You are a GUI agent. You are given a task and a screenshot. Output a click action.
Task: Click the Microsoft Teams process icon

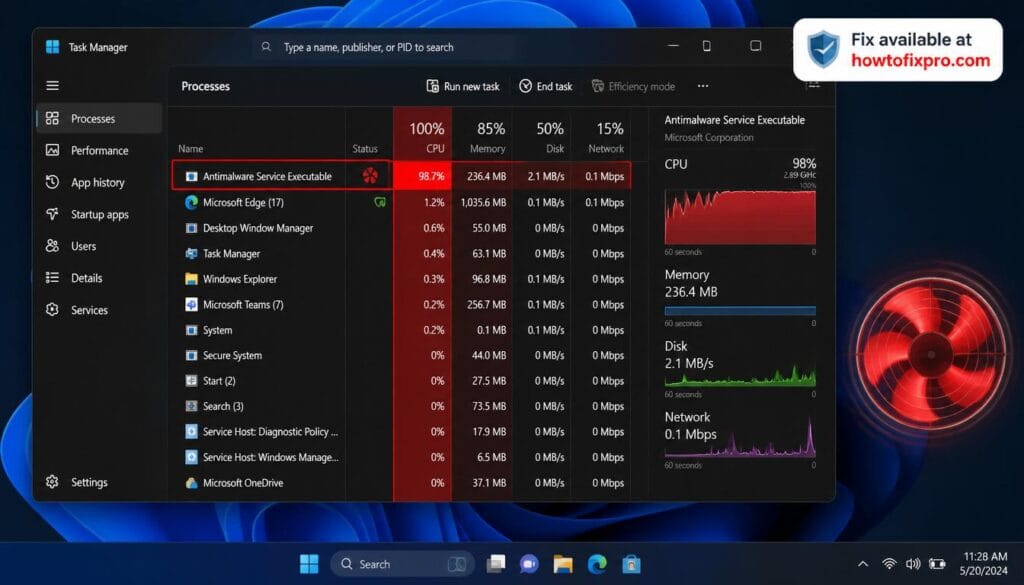point(191,304)
